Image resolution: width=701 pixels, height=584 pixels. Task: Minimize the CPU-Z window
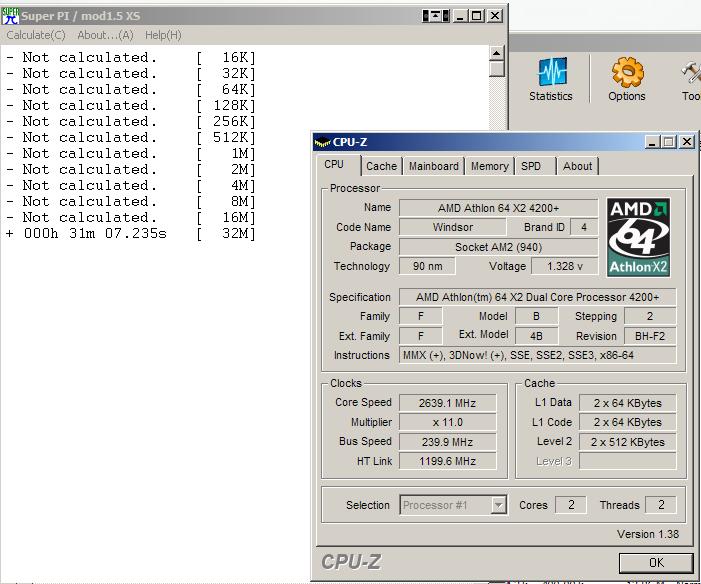coord(652,142)
